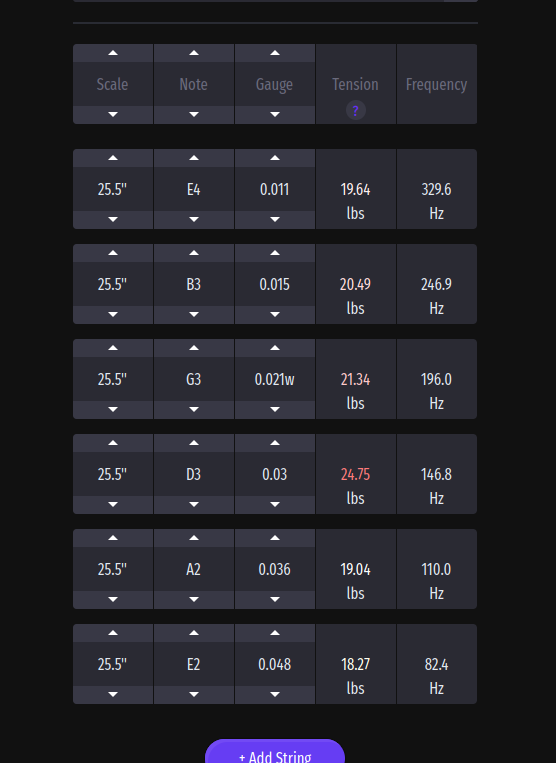Increase the gauge of the E2 string

coord(275,633)
